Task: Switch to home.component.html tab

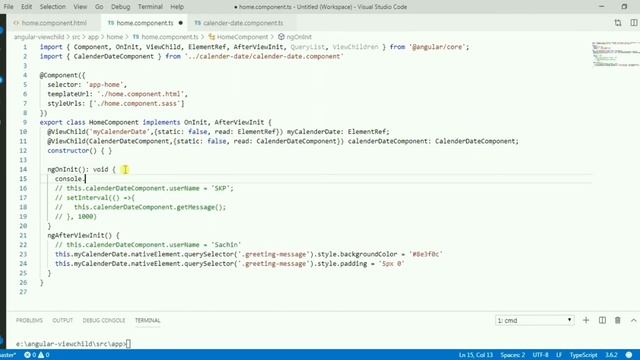Action: 53,23
